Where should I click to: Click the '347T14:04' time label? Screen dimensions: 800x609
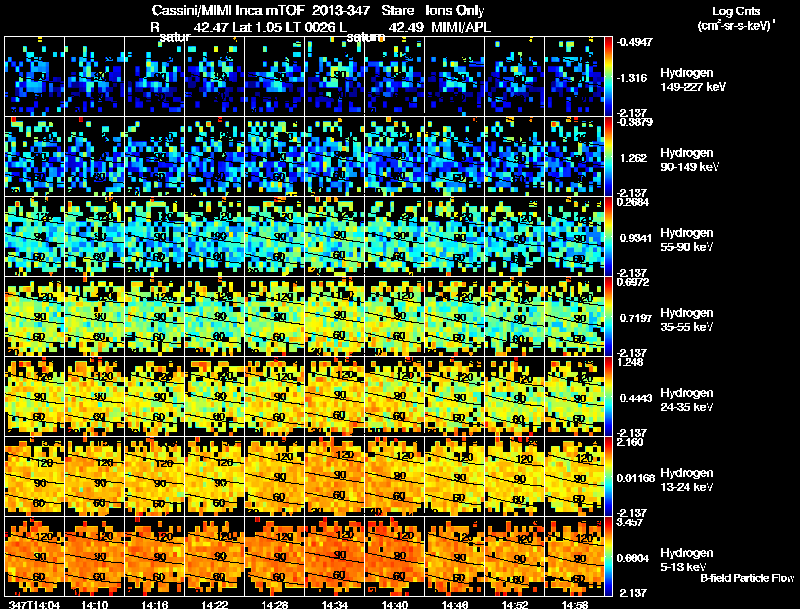[34, 604]
